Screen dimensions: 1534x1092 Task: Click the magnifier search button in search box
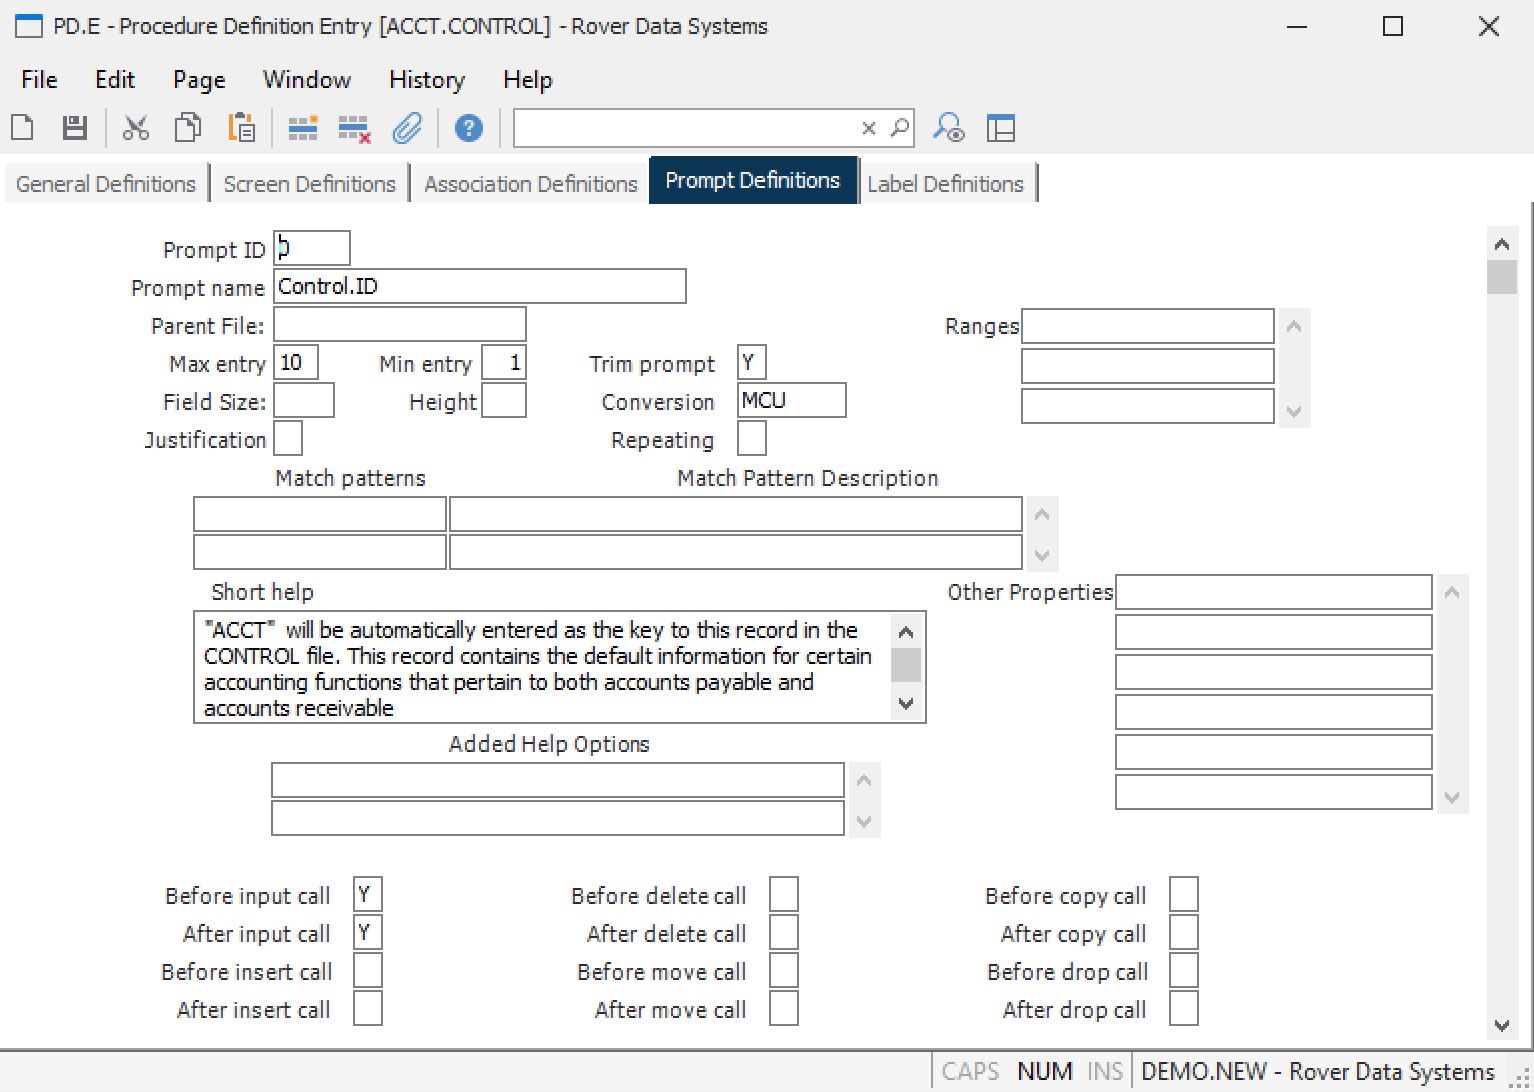click(x=899, y=128)
